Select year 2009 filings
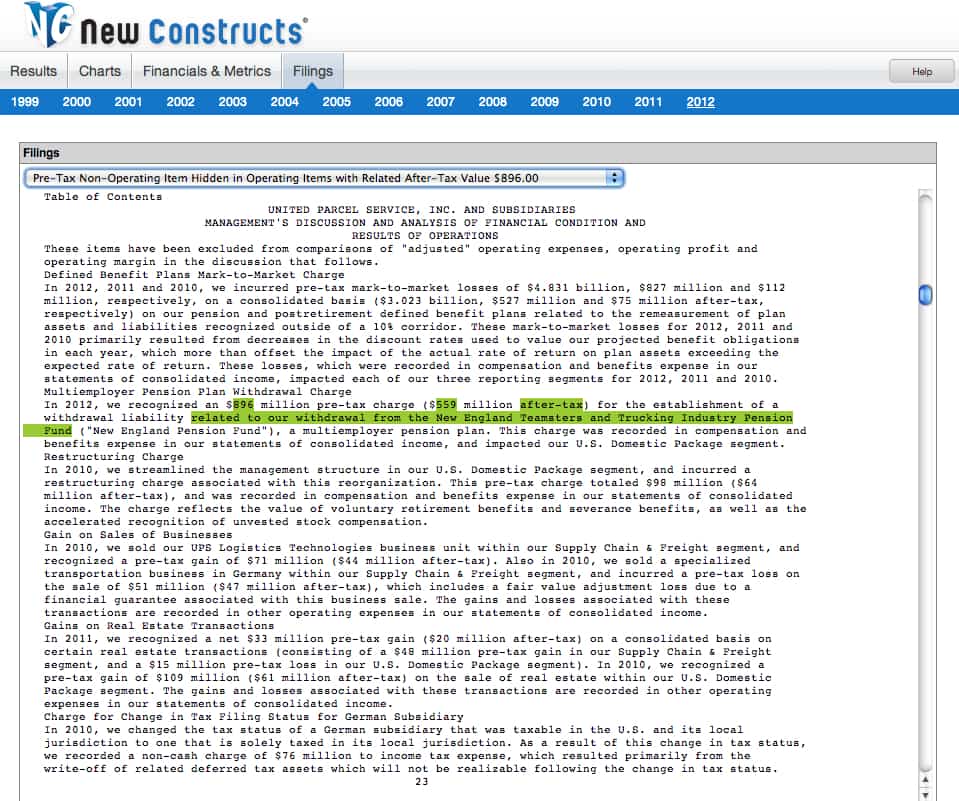 (544, 102)
